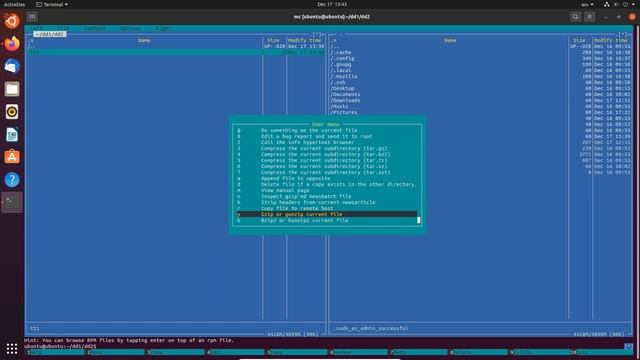Open Firefox from the Ubuntu dock

coord(12,43)
